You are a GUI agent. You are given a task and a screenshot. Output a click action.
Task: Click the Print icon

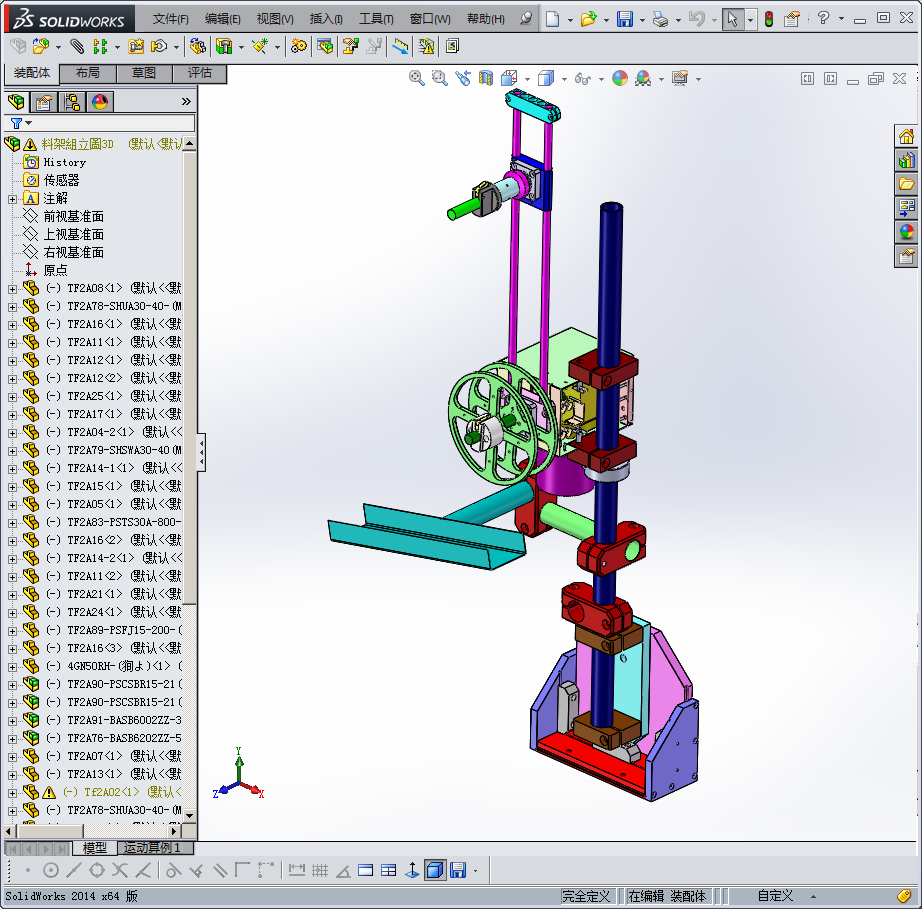(660, 19)
